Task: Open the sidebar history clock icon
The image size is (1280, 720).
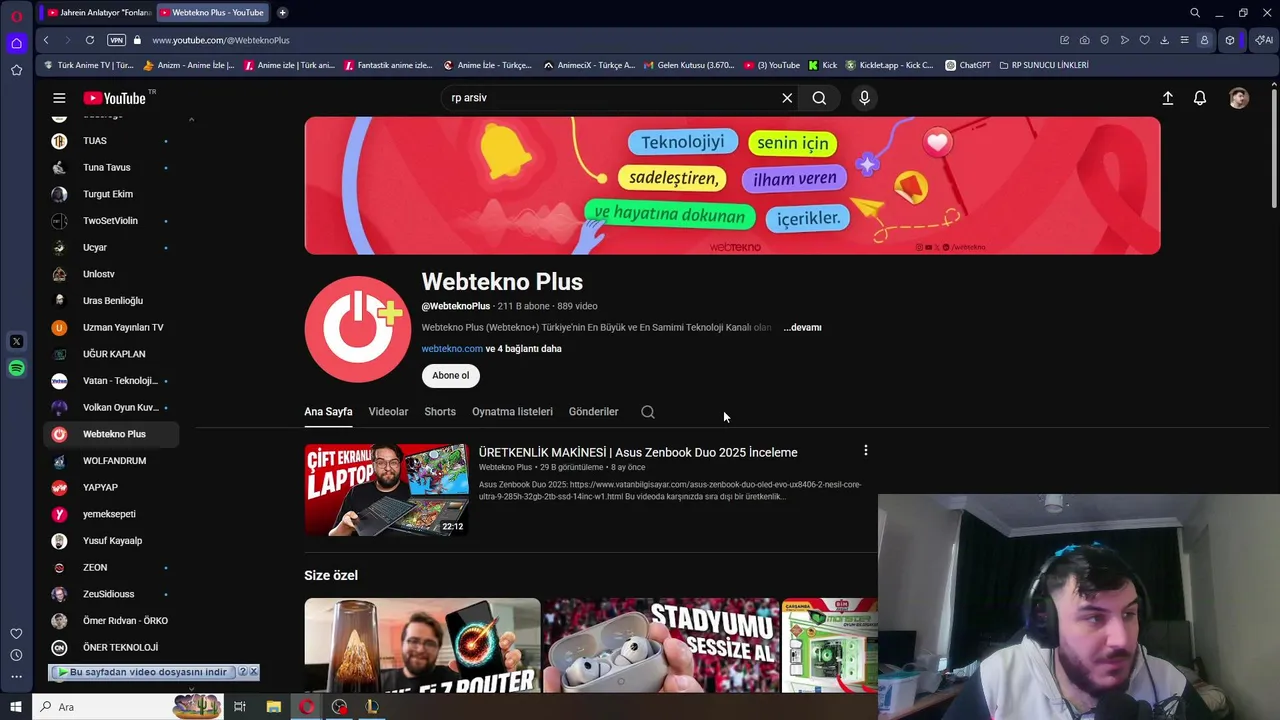Action: pos(16,655)
